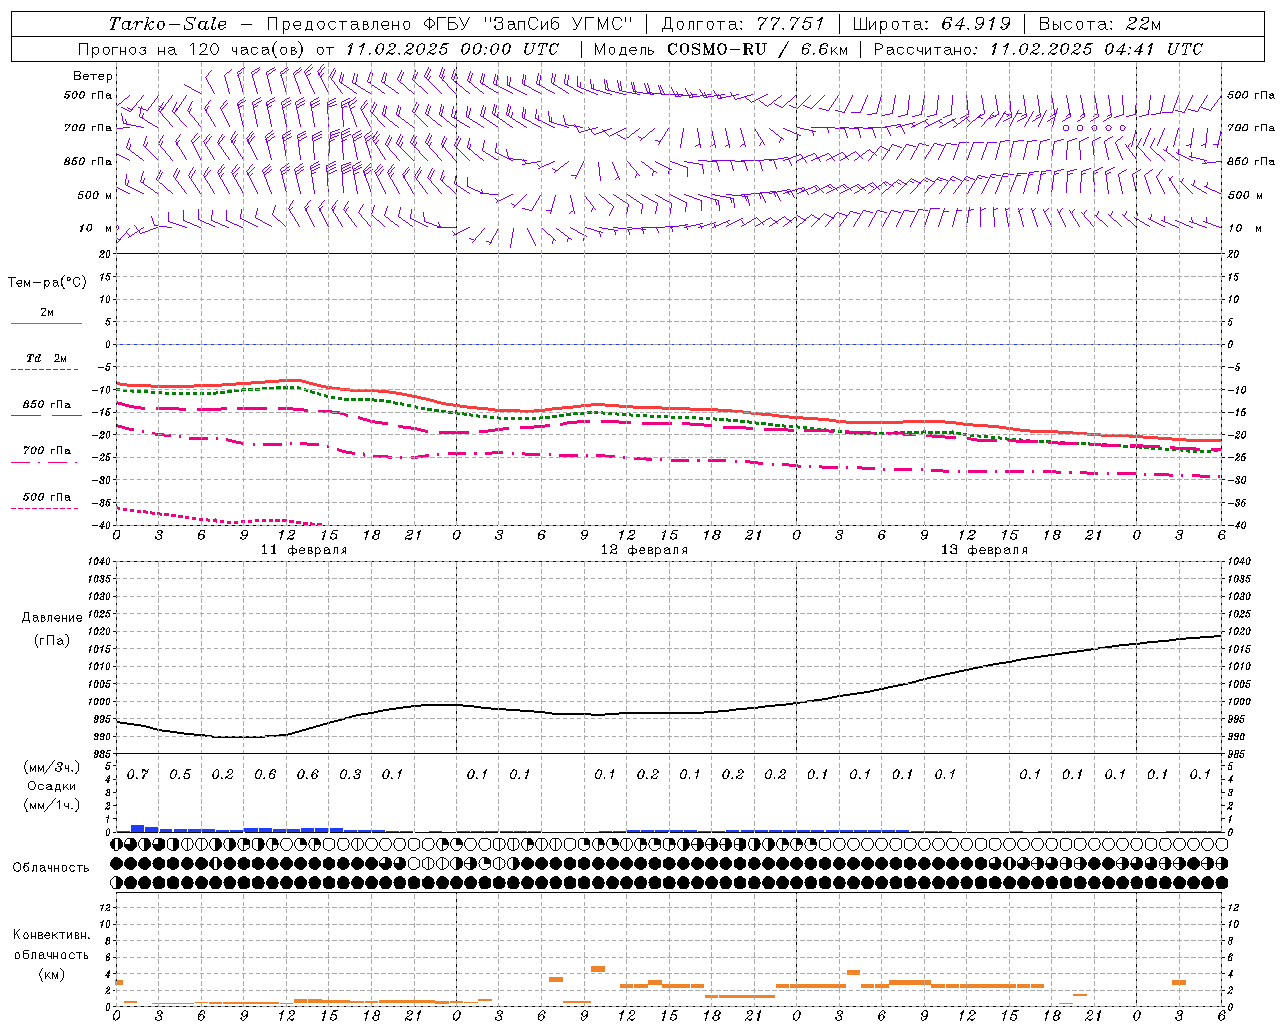This screenshot has height=1024, width=1280.
Task: Click the "12 февраля" date label
Action: [x=644, y=550]
